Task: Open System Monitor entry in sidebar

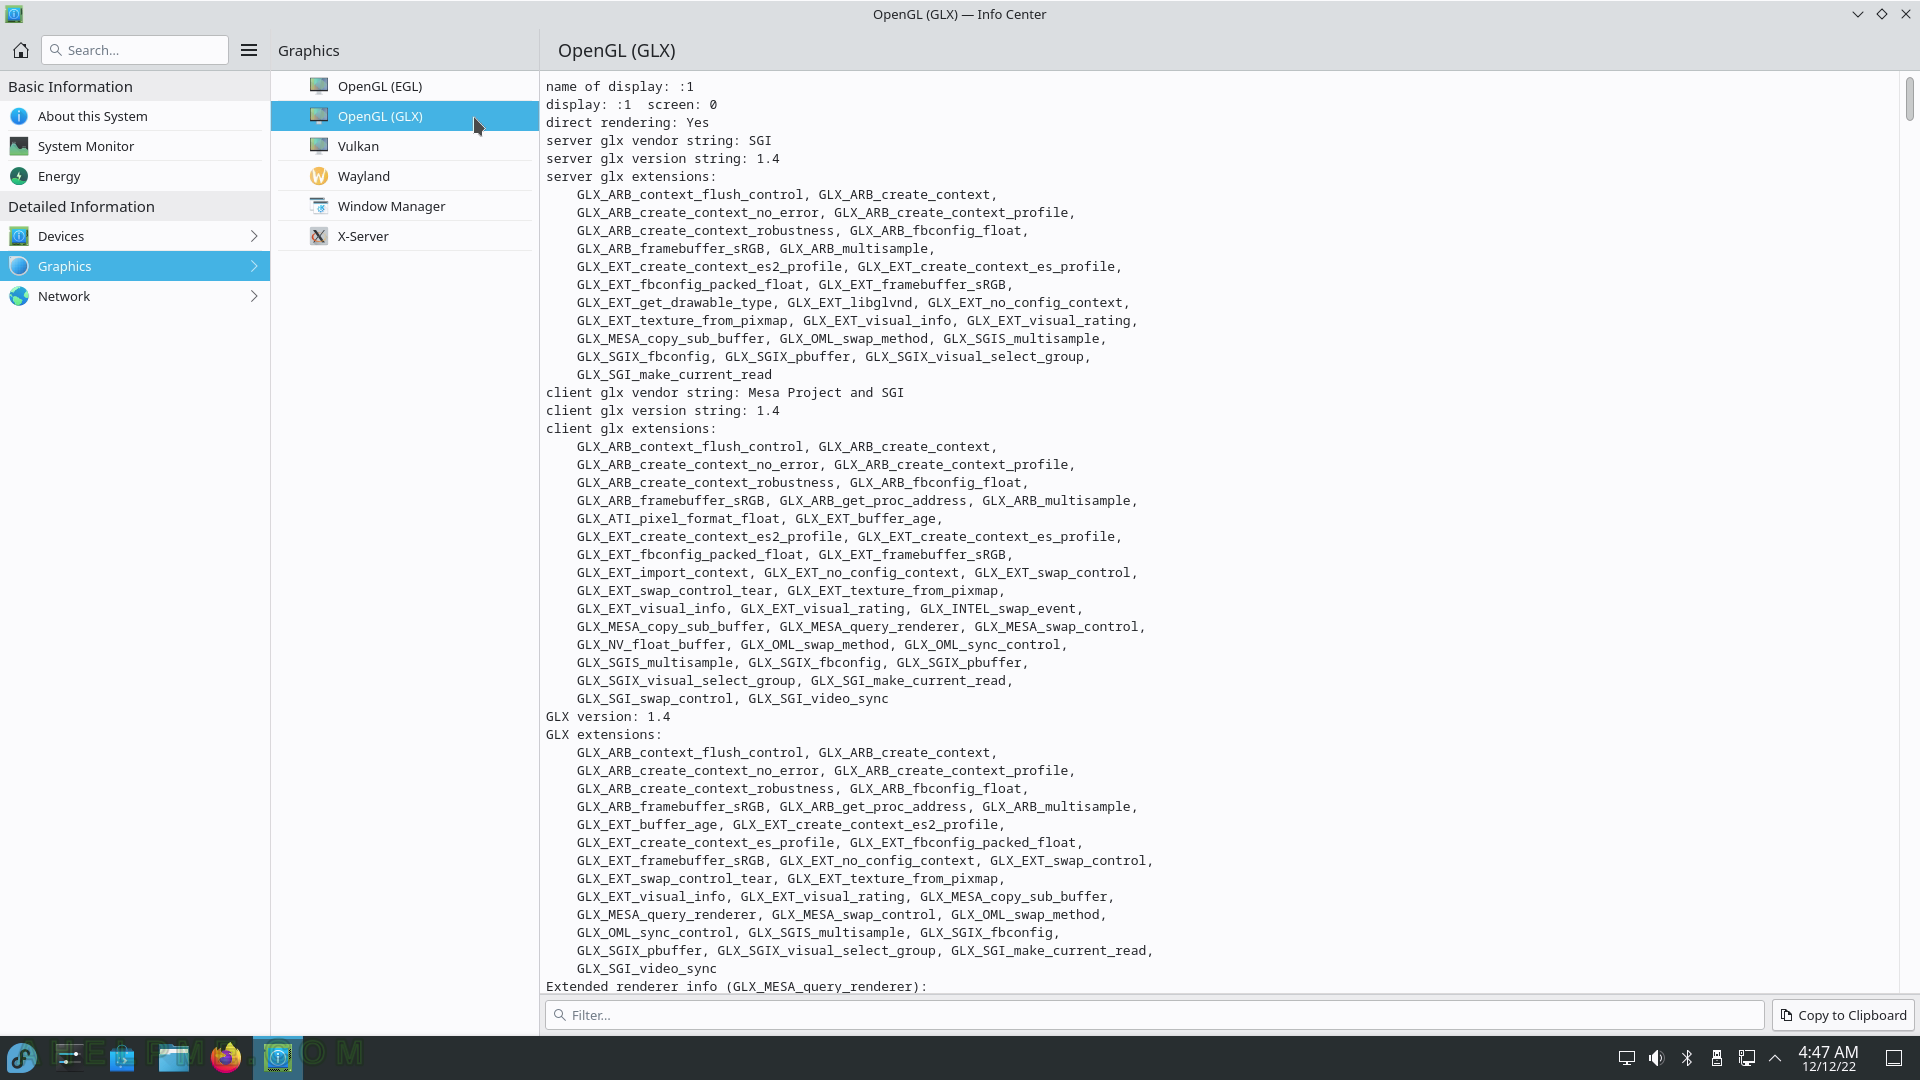Action: click(135, 146)
